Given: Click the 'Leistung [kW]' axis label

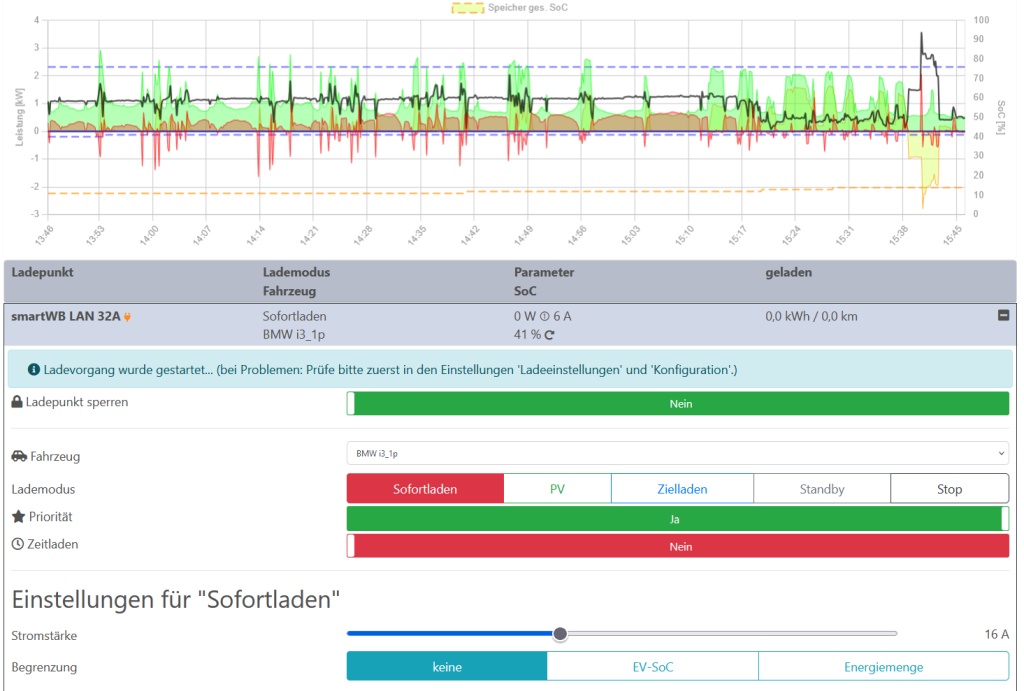Looking at the screenshot, I should 20,117.
